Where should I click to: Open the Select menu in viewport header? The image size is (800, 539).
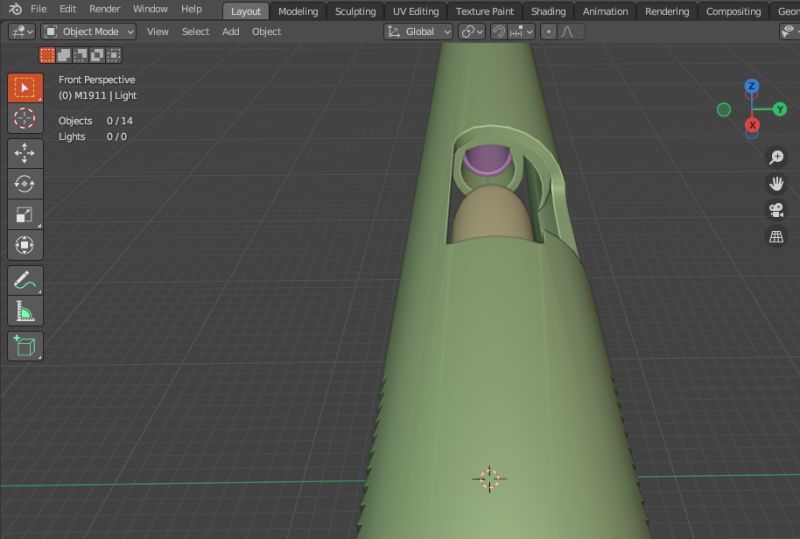(195, 32)
